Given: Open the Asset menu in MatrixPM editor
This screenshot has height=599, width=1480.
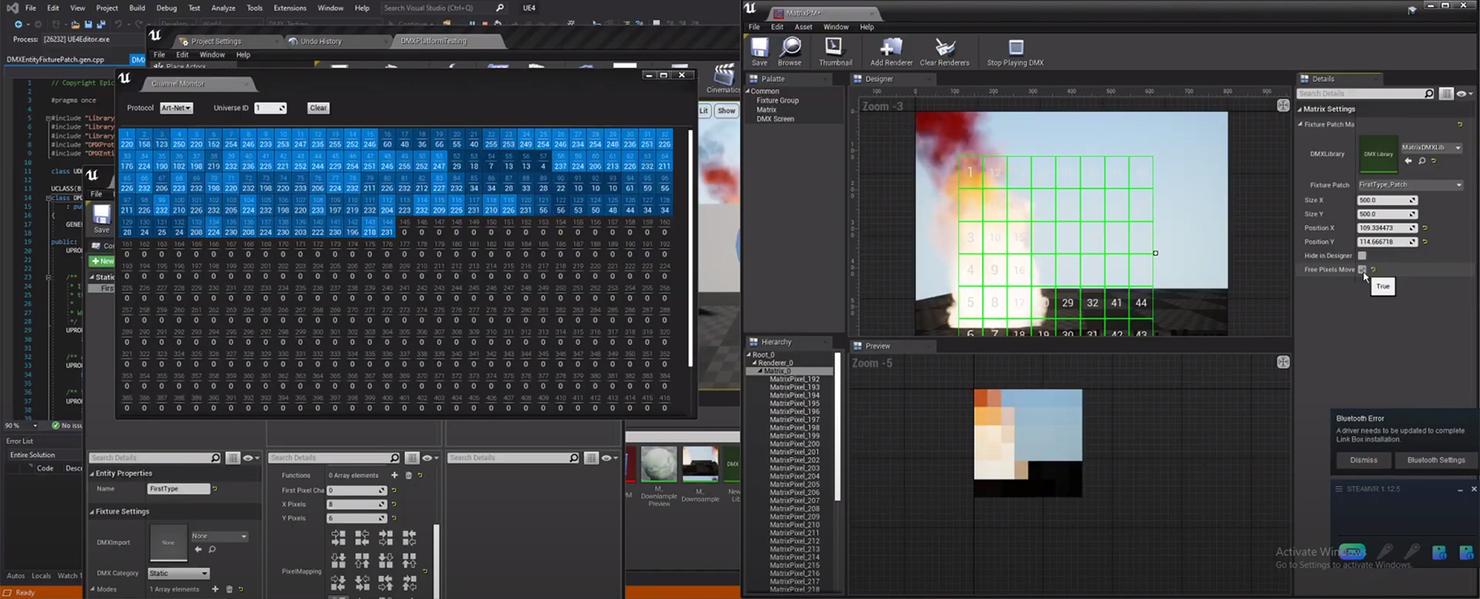Looking at the screenshot, I should (x=803, y=27).
